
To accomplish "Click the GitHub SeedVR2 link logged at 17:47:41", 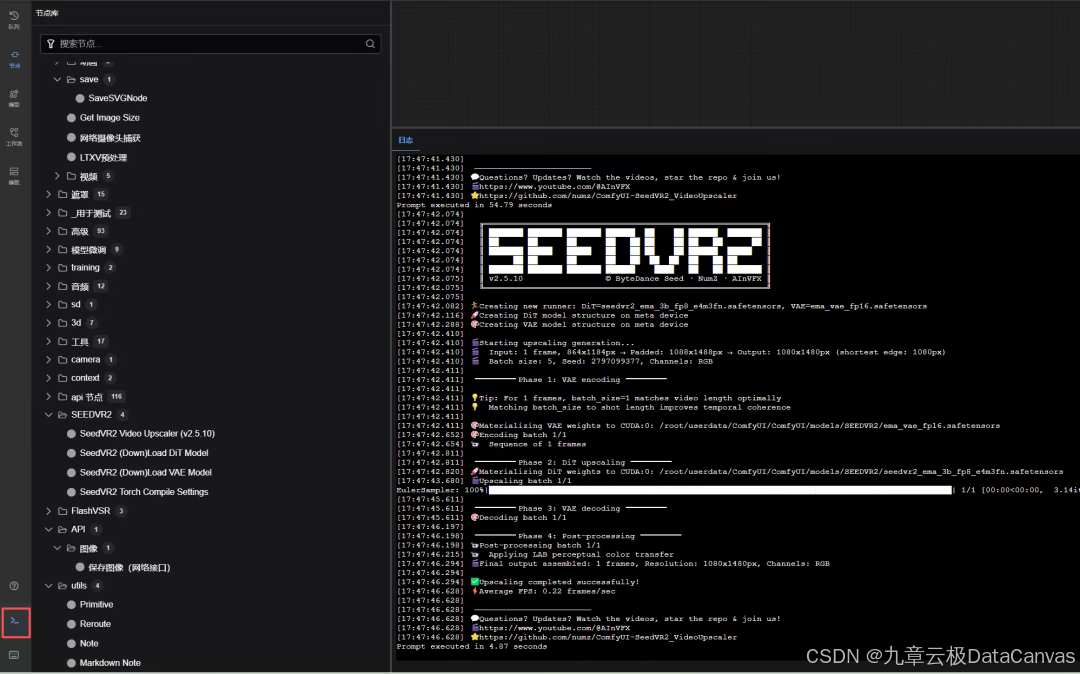I will (608, 196).
